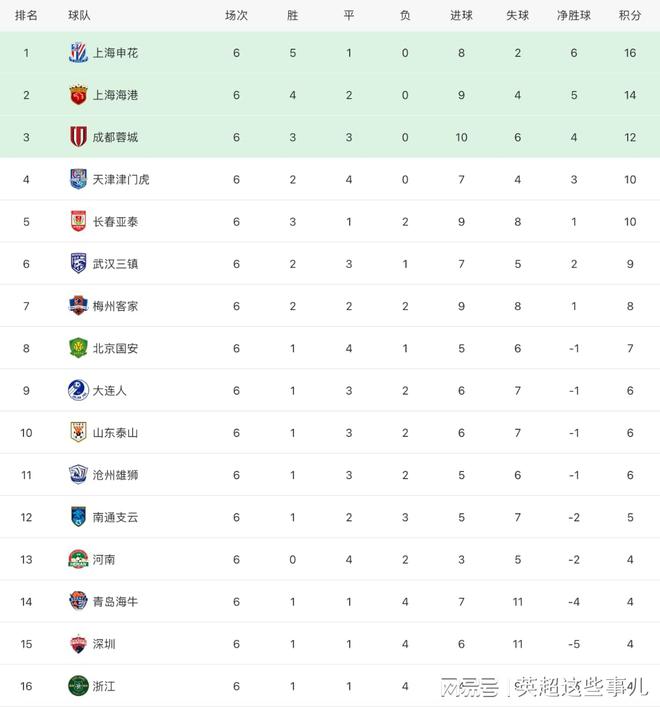Click the Henan team green-red logo

coord(78,559)
